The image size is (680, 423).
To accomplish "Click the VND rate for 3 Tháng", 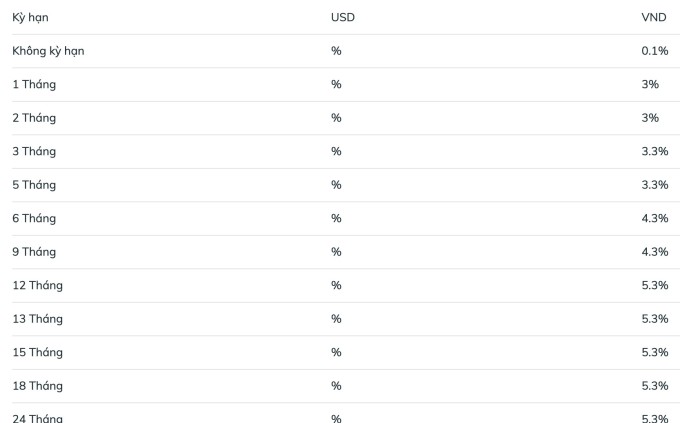I will click(655, 151).
